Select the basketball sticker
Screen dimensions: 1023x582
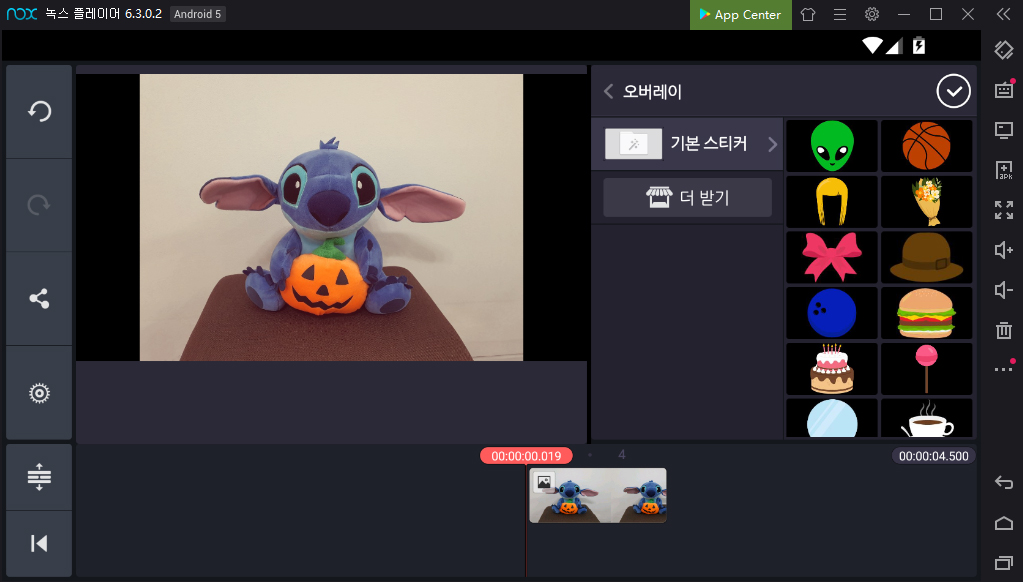pos(926,146)
